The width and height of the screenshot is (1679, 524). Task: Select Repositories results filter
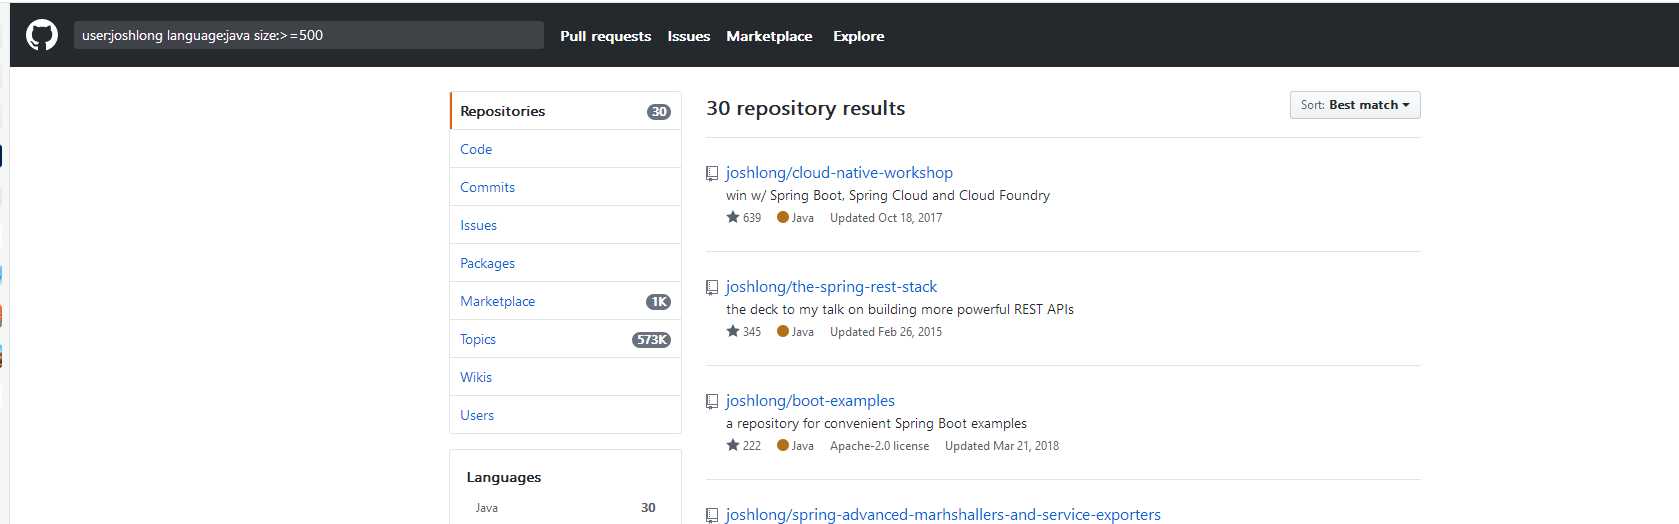[566, 111]
